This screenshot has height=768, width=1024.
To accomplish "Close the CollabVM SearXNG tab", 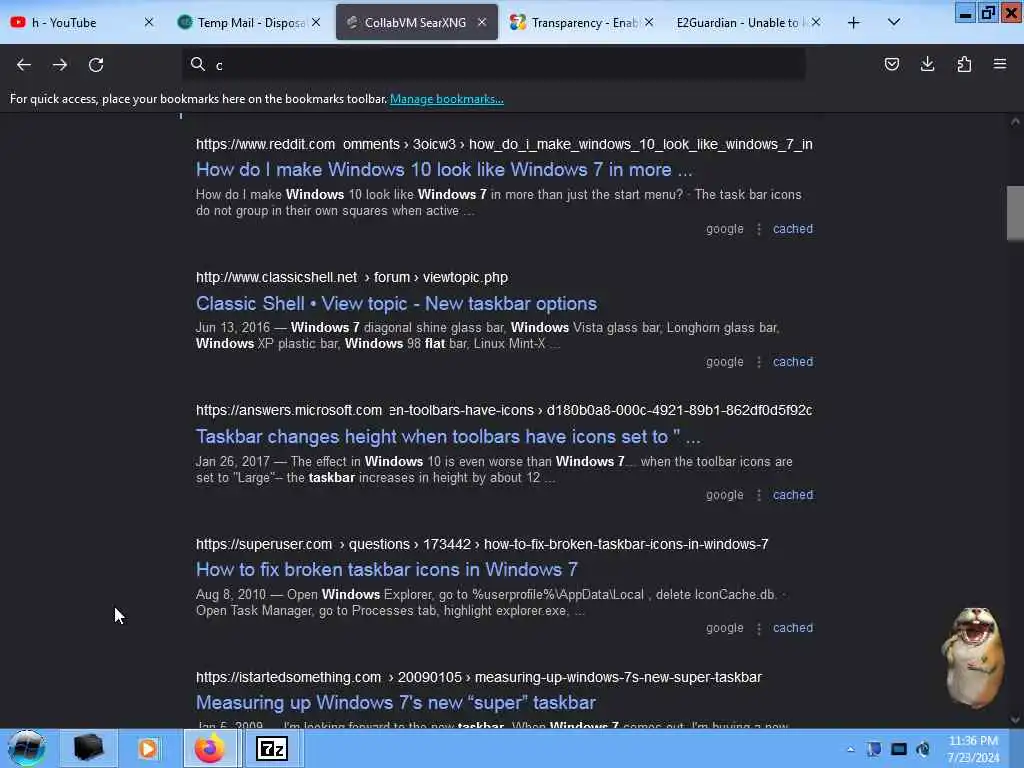I will 482,22.
